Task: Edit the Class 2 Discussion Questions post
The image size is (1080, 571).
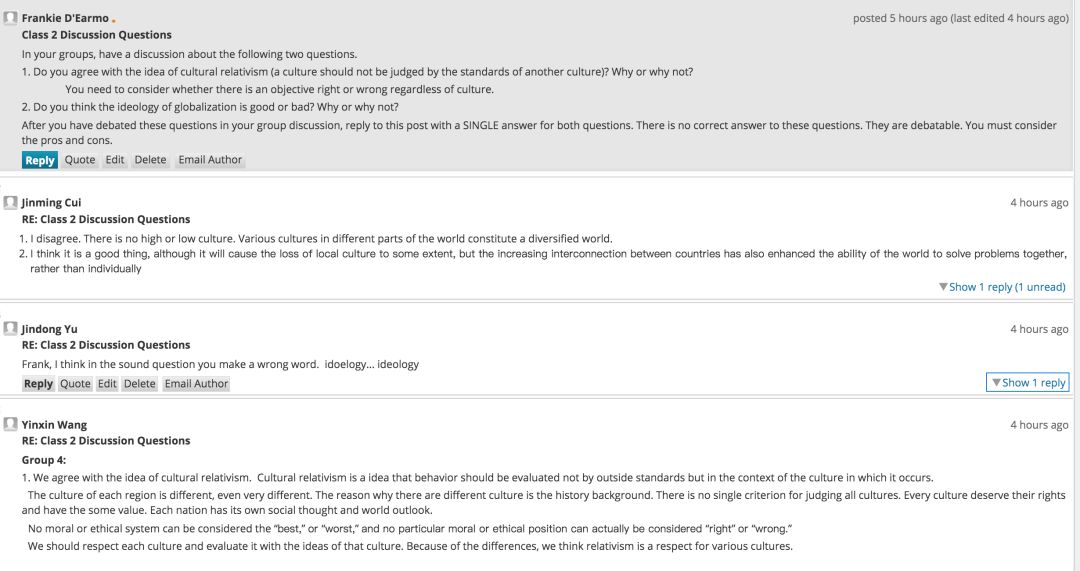Action: point(115,160)
